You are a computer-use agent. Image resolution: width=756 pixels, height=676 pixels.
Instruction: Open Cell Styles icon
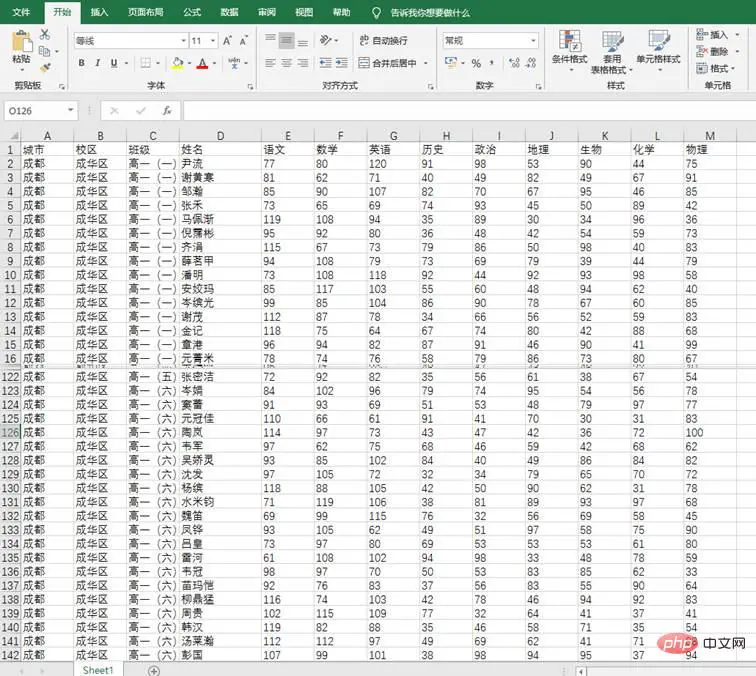(659, 41)
